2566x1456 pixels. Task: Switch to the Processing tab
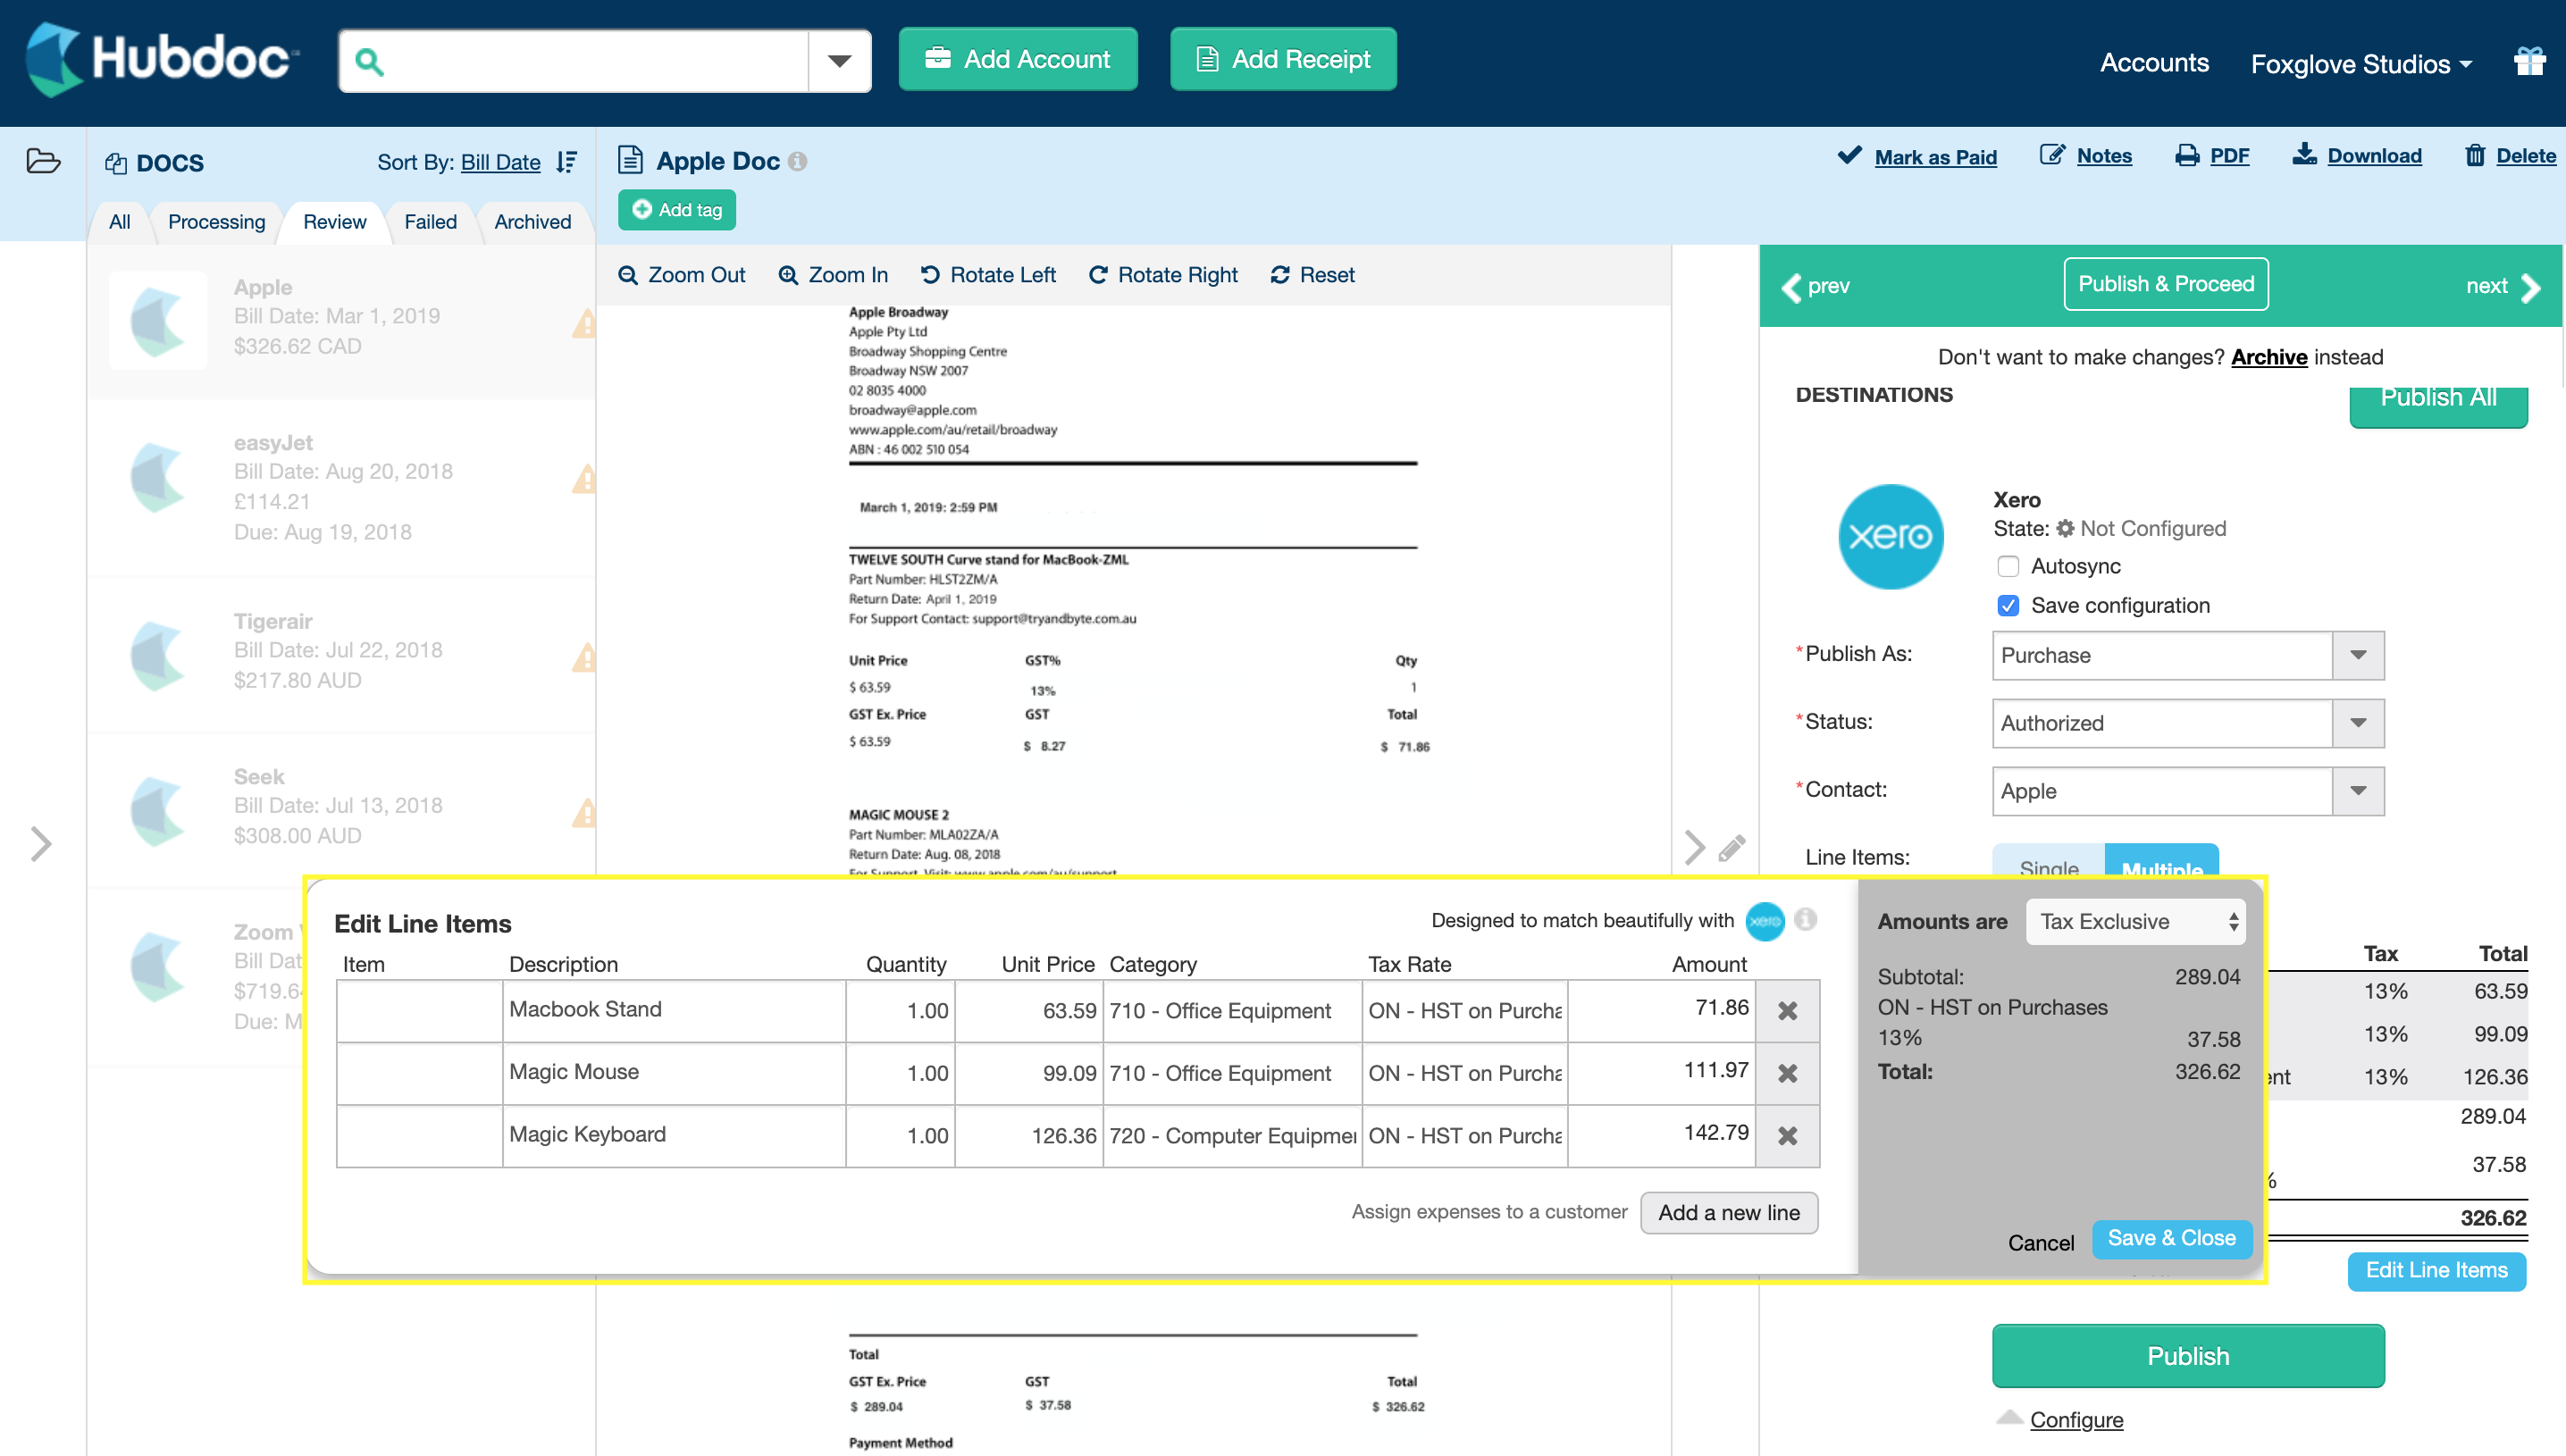point(216,222)
